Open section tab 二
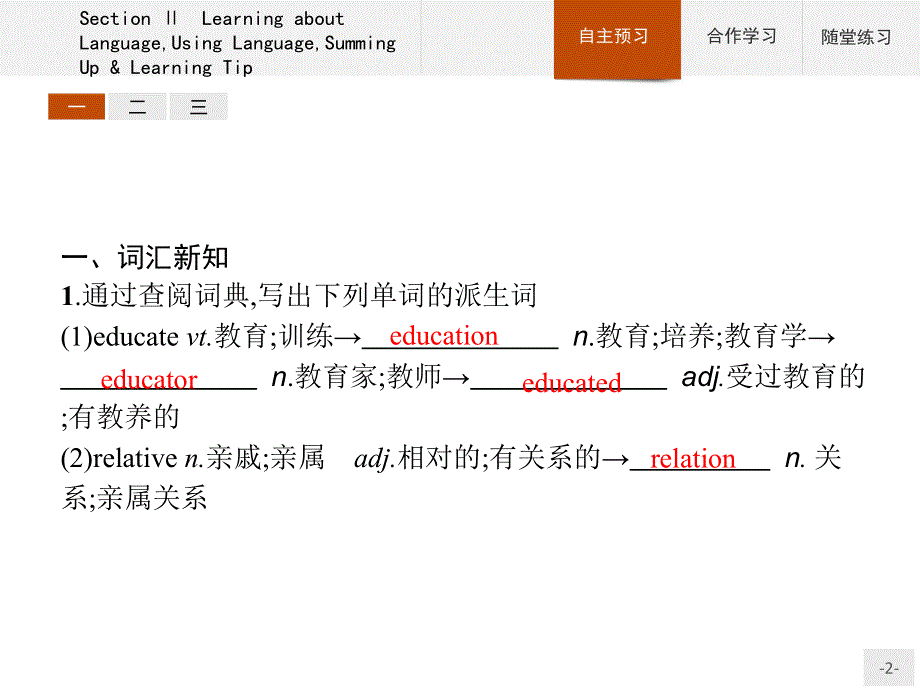920x690 pixels. pyautogui.click(x=137, y=106)
